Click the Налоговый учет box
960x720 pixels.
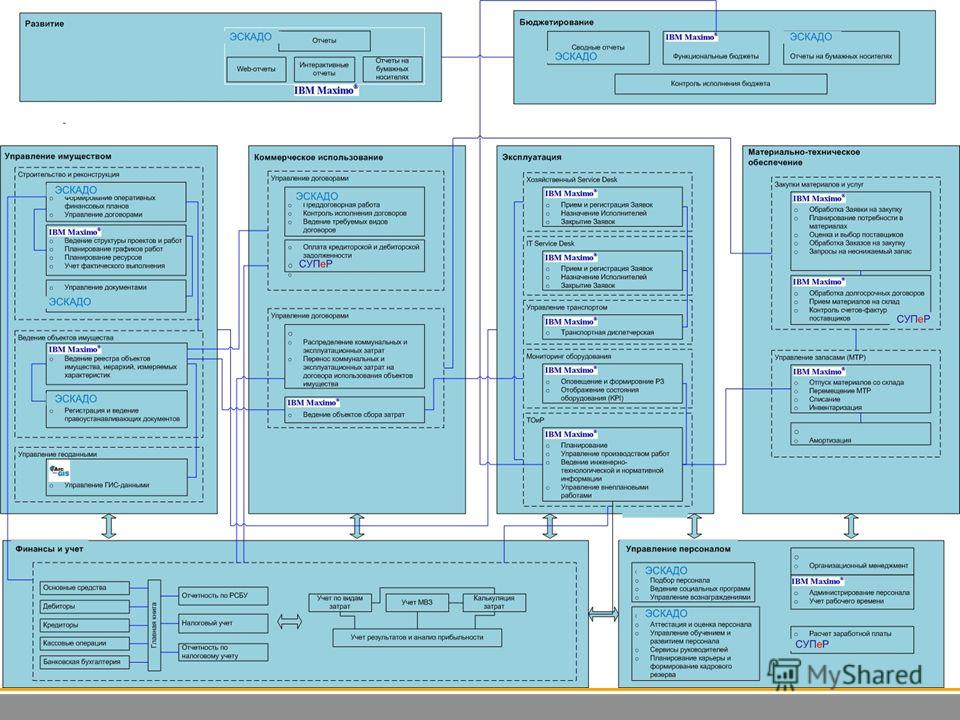pyautogui.click(x=223, y=623)
